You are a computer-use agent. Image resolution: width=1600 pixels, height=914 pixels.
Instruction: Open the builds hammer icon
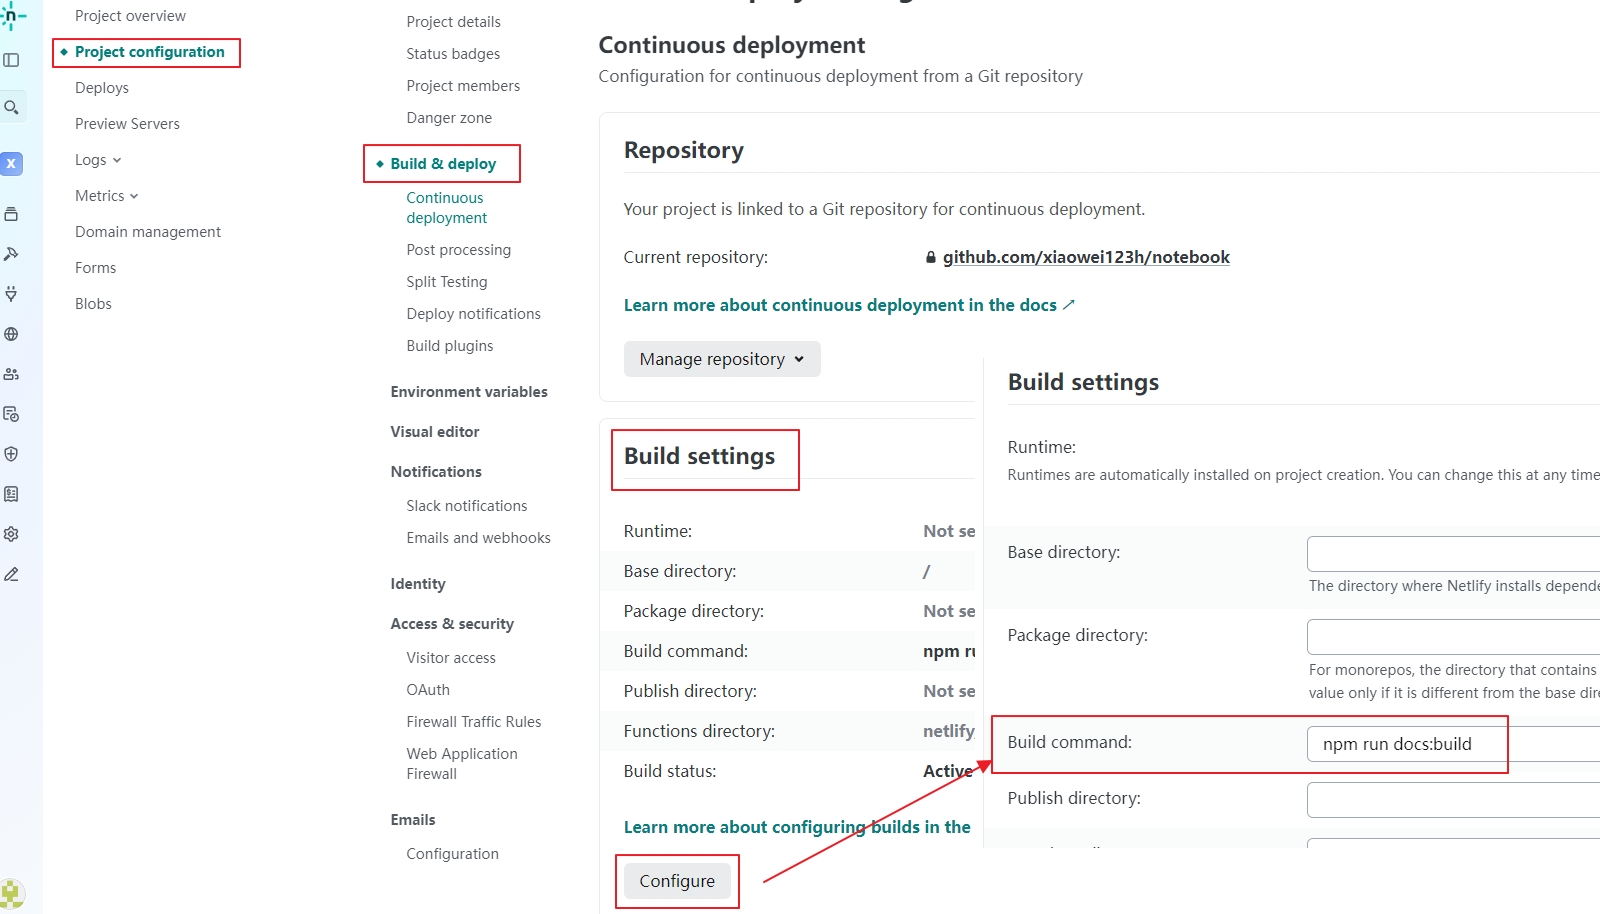tap(11, 254)
